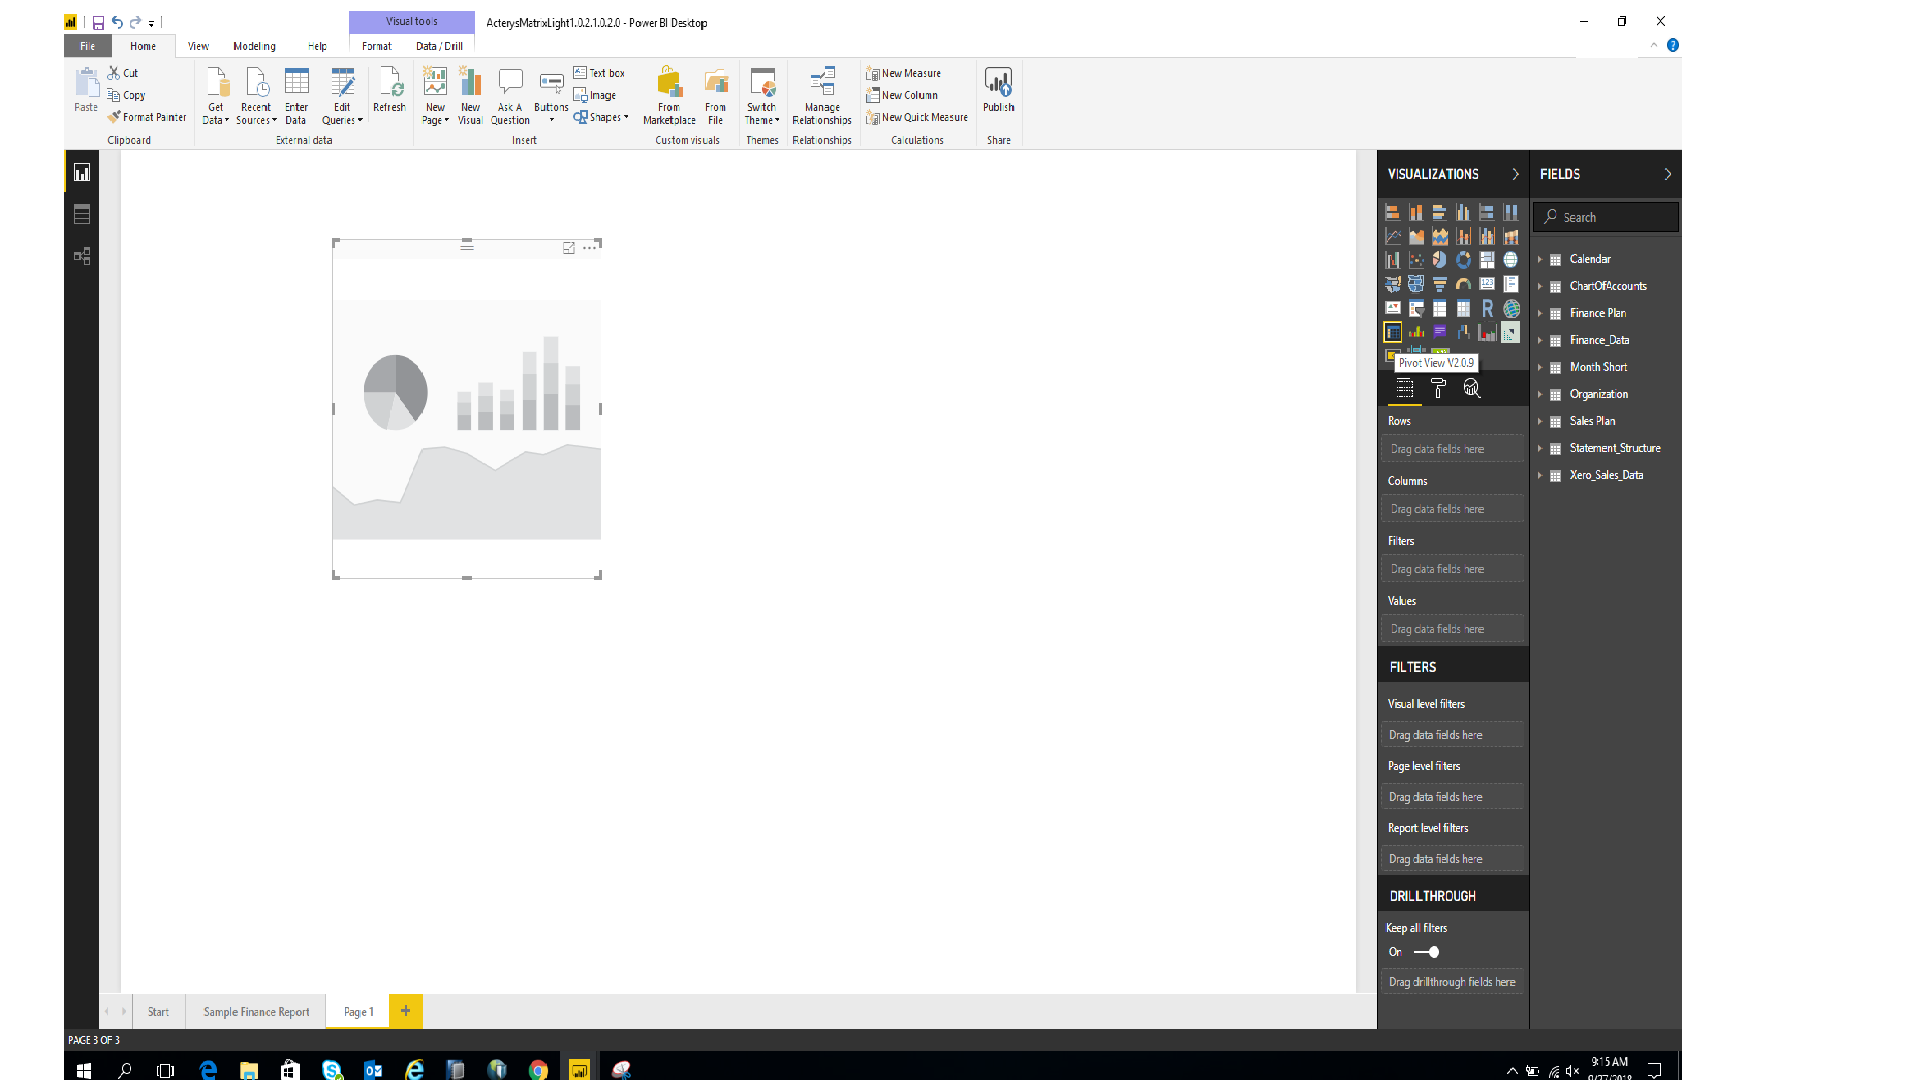This screenshot has width=1920, height=1080.
Task: Select the stacked bar chart visualization
Action: point(1392,212)
